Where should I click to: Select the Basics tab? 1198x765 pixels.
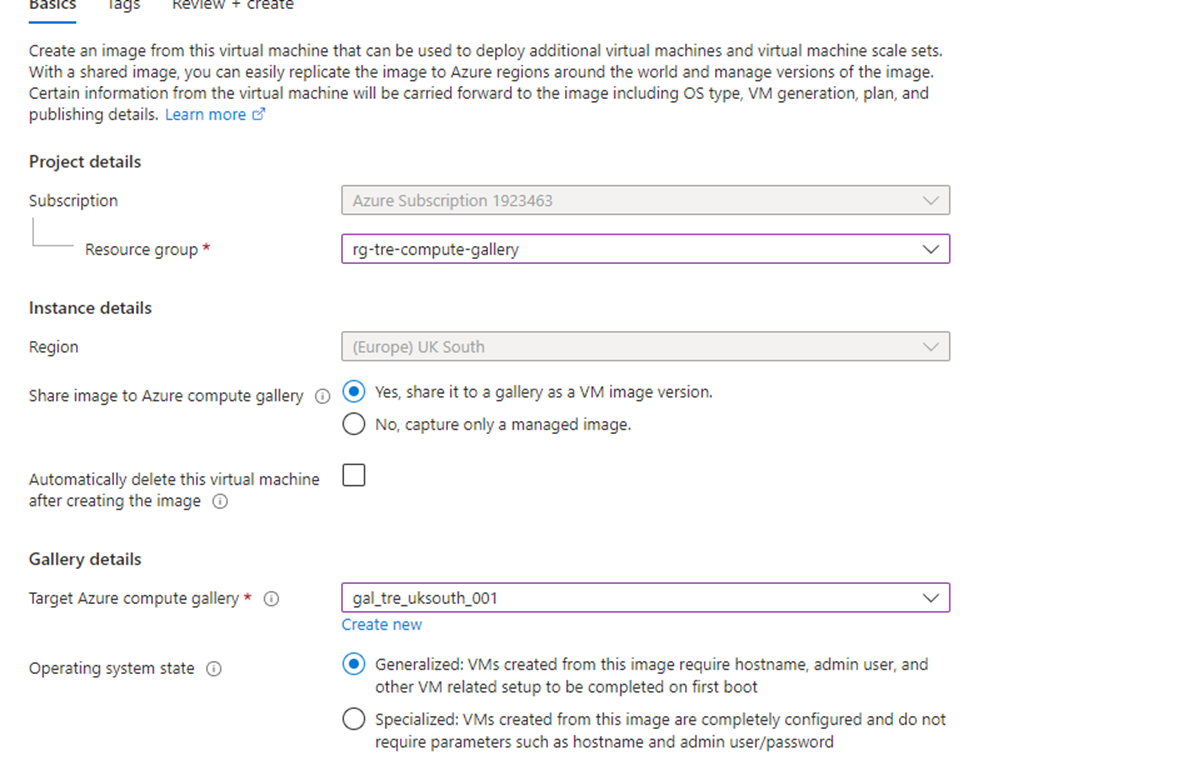click(x=51, y=6)
